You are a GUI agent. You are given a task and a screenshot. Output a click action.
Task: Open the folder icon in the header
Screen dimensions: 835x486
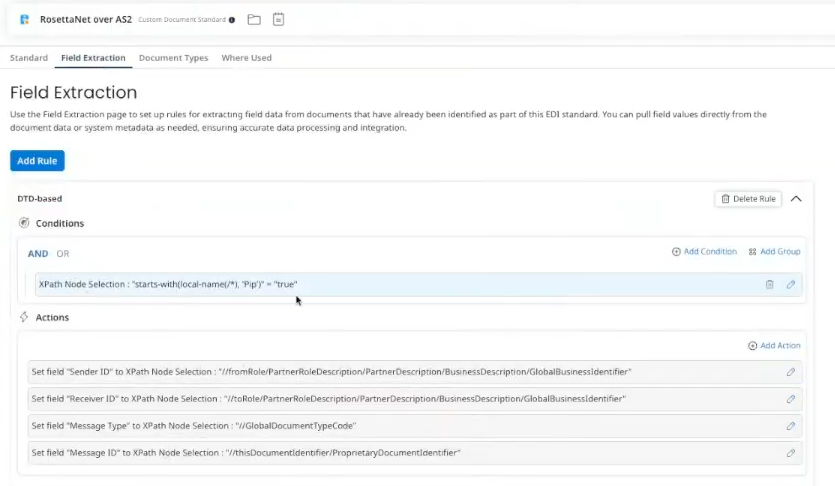(x=254, y=20)
